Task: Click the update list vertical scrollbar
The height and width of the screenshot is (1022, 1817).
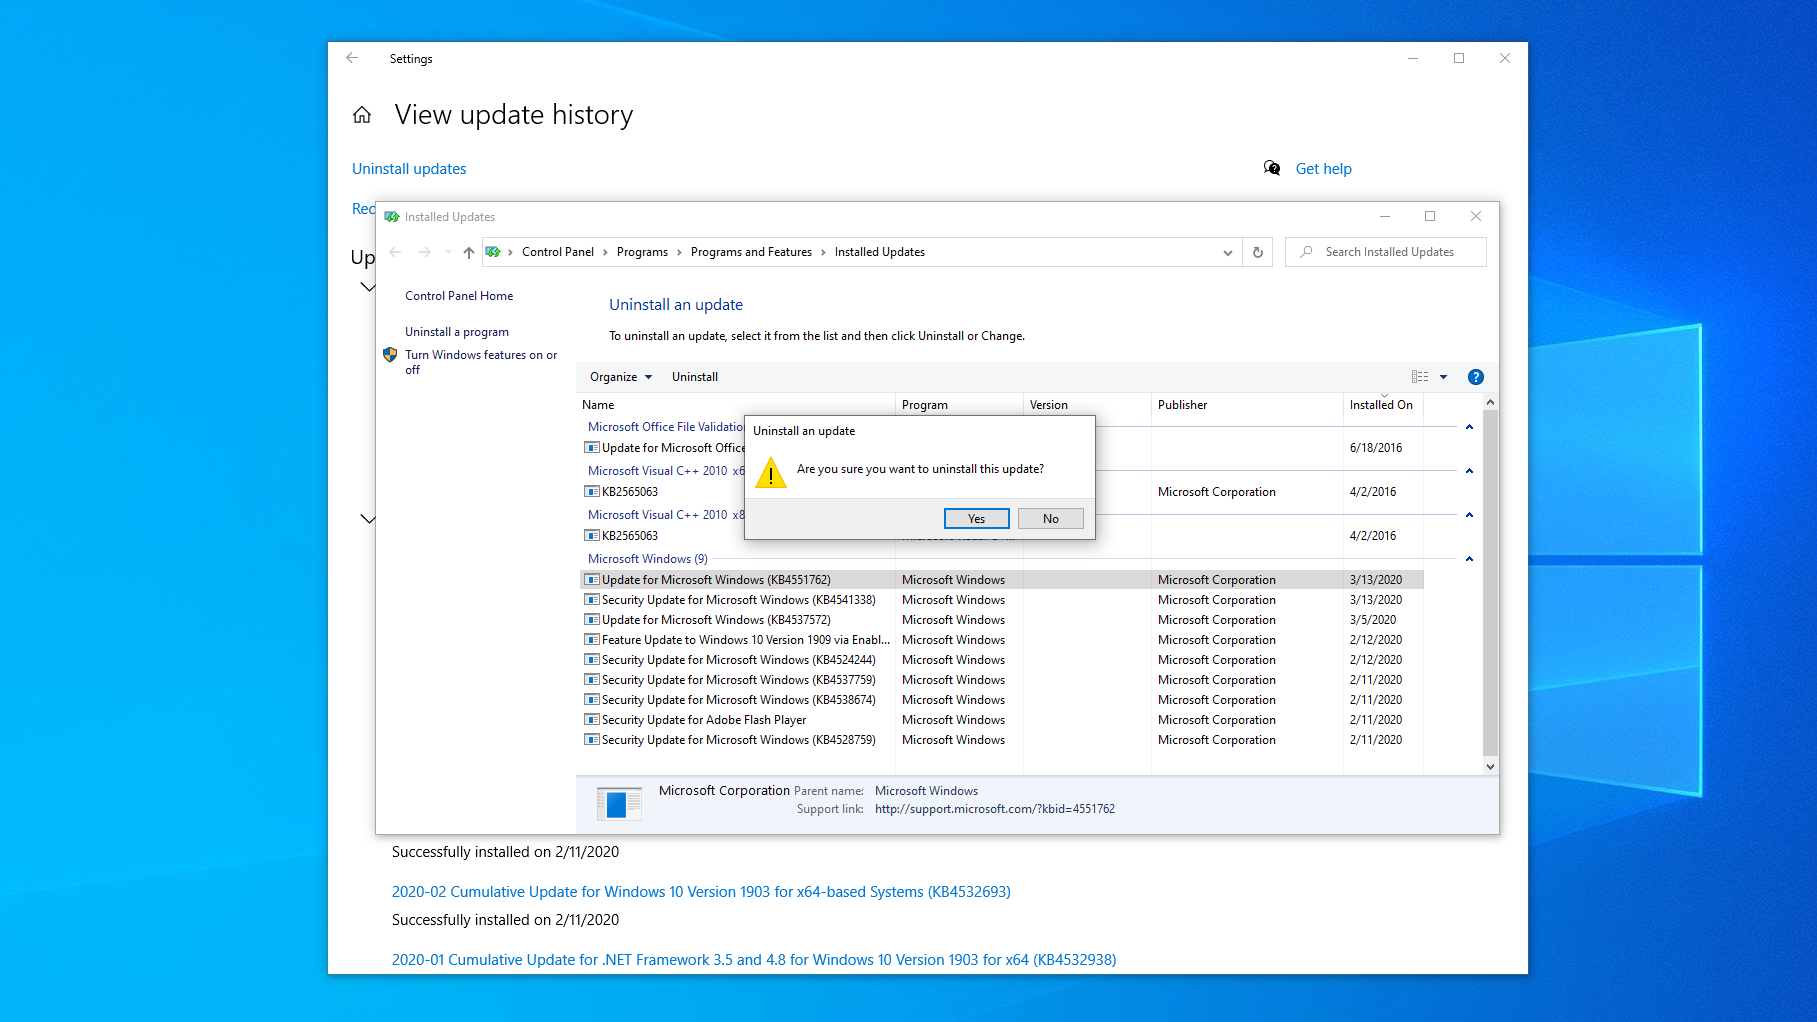Action: [x=1490, y=584]
